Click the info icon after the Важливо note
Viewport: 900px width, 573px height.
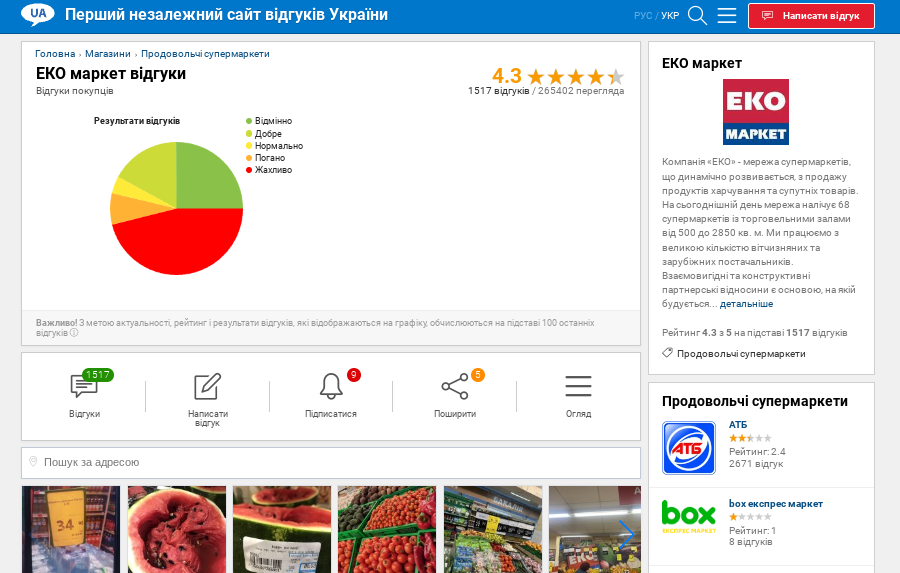point(74,333)
